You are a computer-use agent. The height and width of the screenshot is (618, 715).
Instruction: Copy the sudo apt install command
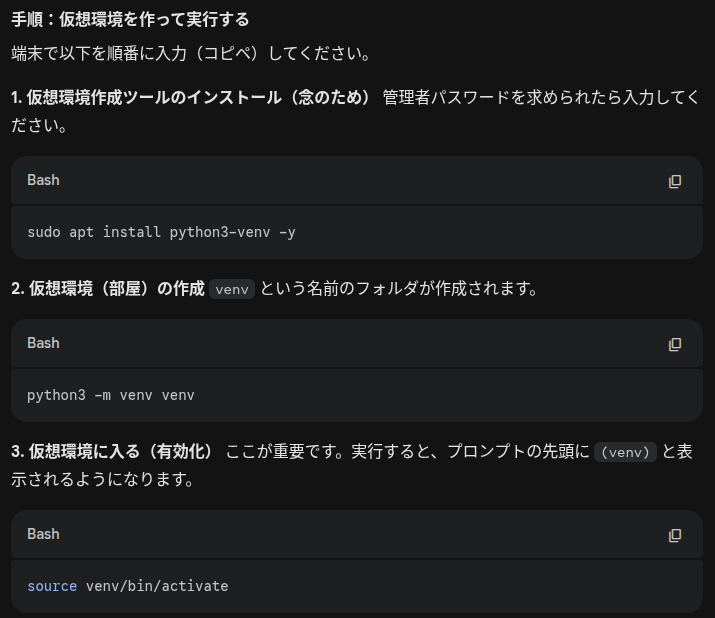(675, 181)
